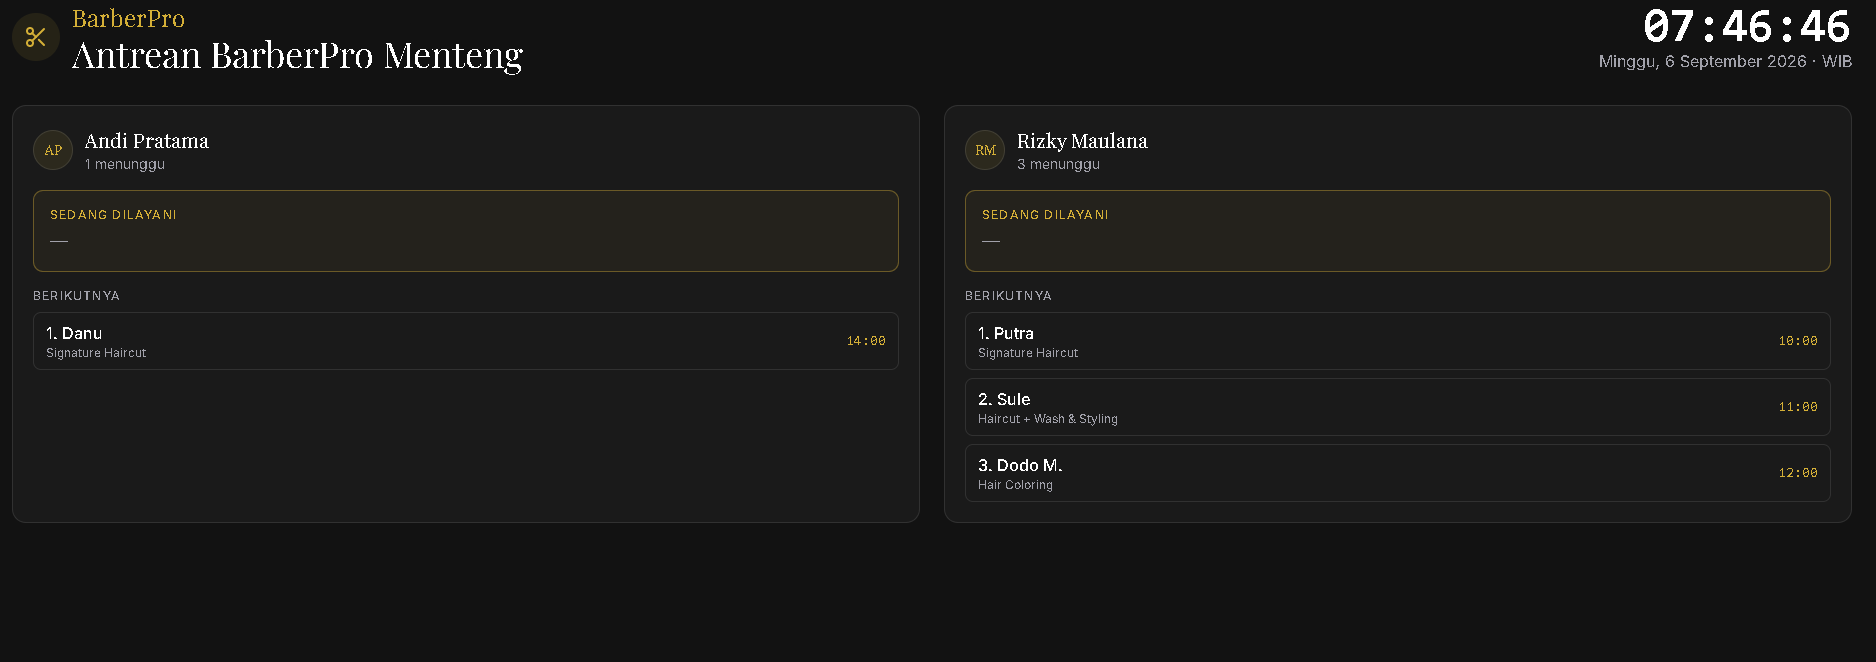Select the Antrean BarberPro Menteng heading
1876x662 pixels.
point(297,55)
